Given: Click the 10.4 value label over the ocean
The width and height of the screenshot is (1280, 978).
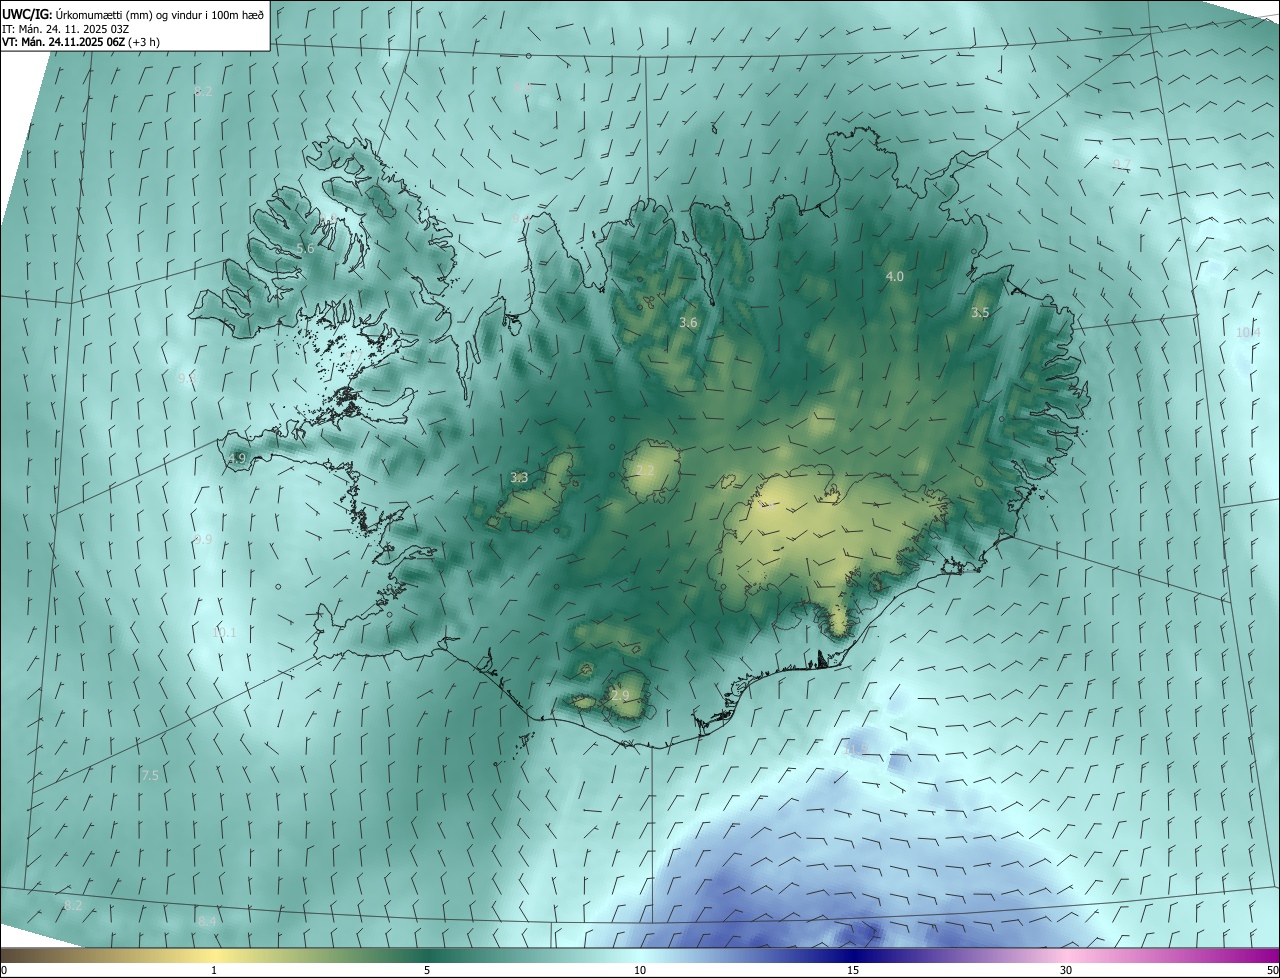Looking at the screenshot, I should click(x=1248, y=332).
